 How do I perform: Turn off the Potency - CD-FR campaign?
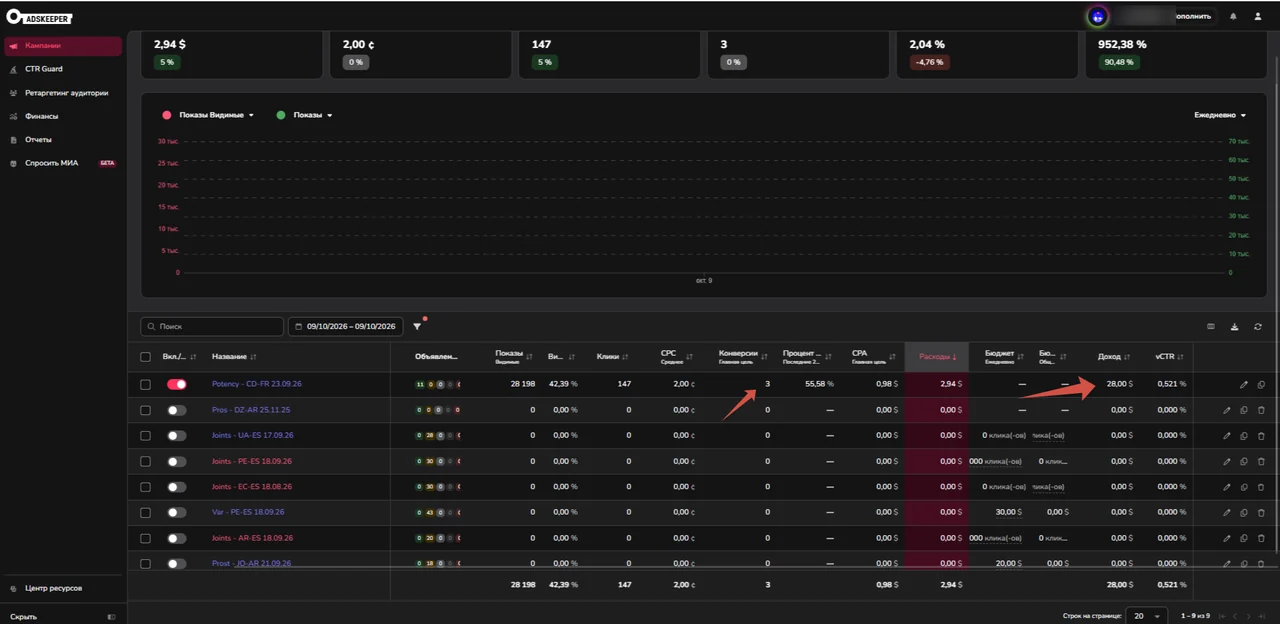[177, 384]
